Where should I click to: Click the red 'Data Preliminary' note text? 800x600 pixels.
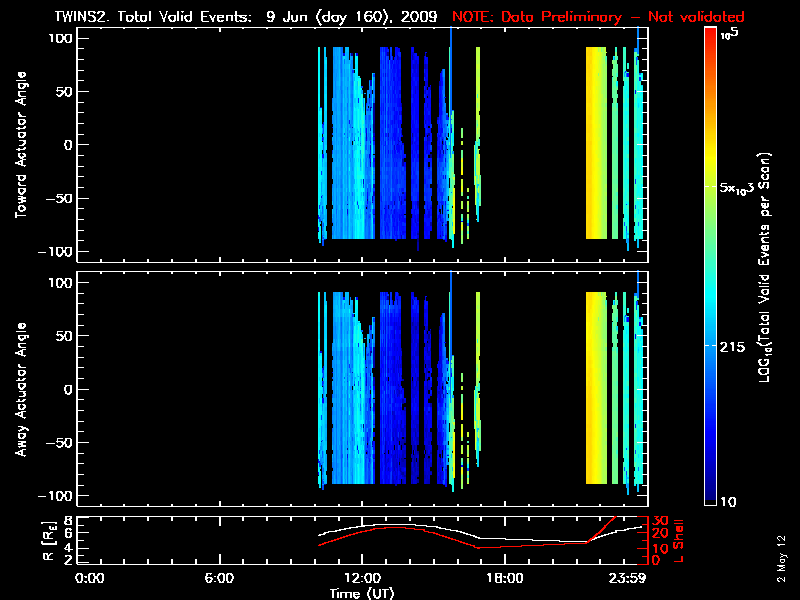(x=598, y=16)
